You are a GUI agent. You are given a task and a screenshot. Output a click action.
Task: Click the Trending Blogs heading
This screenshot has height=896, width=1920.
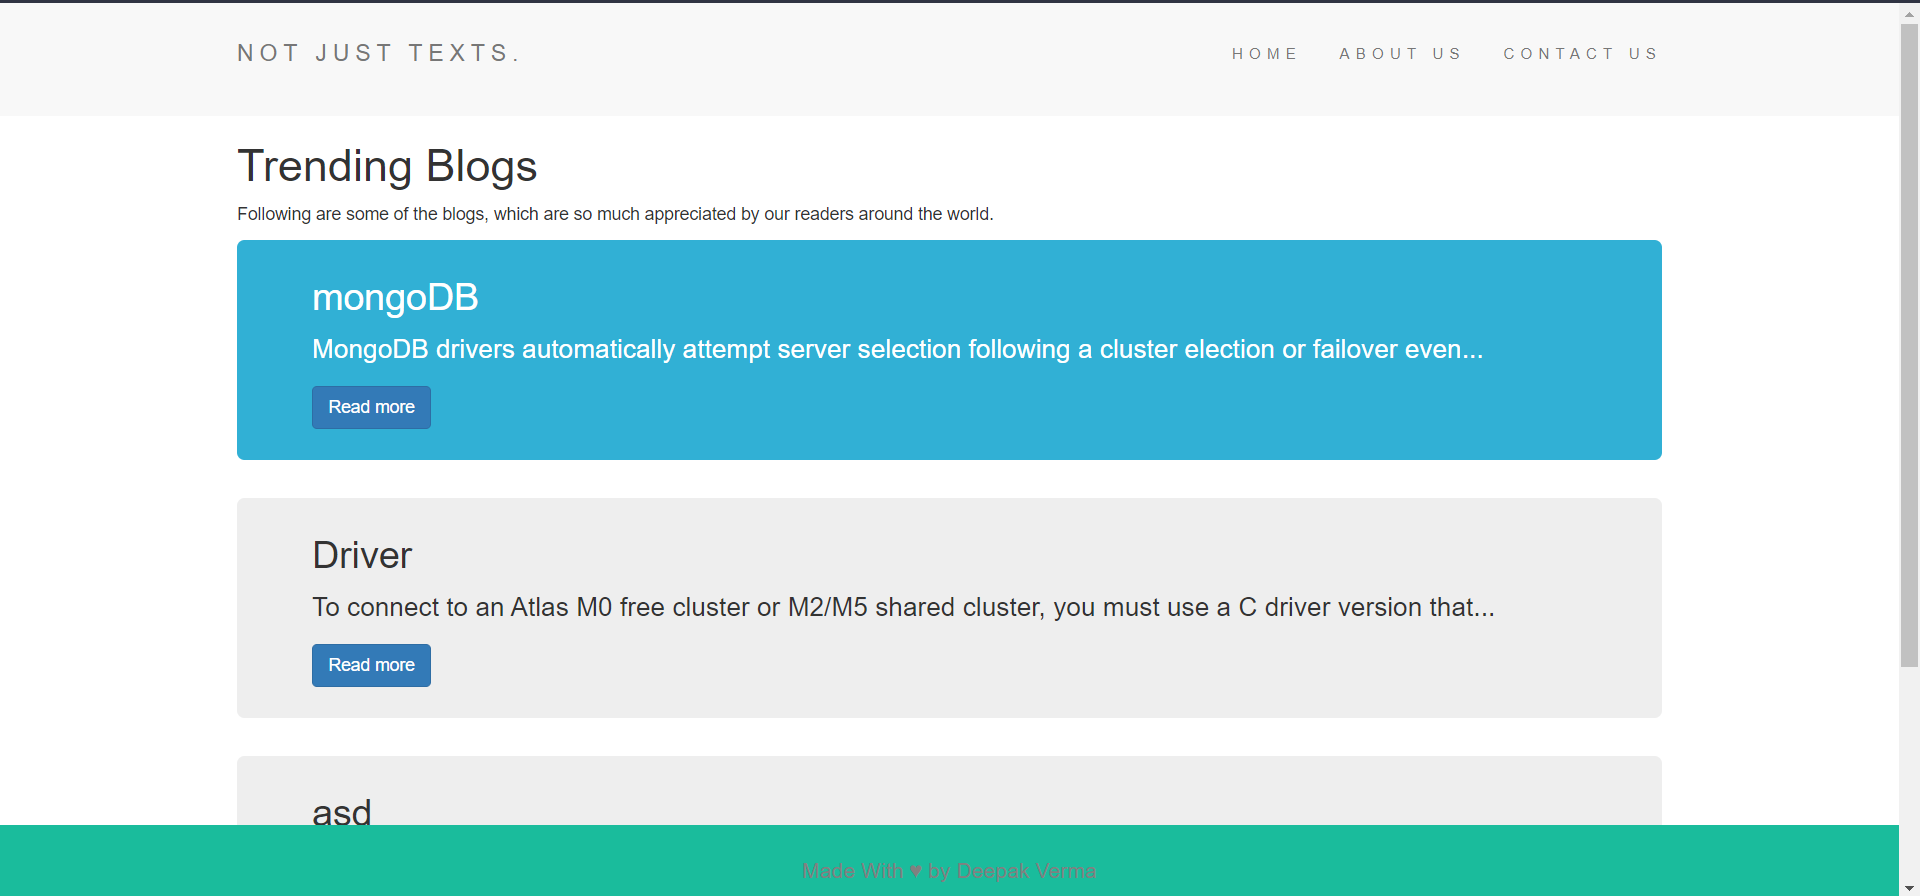(x=387, y=166)
